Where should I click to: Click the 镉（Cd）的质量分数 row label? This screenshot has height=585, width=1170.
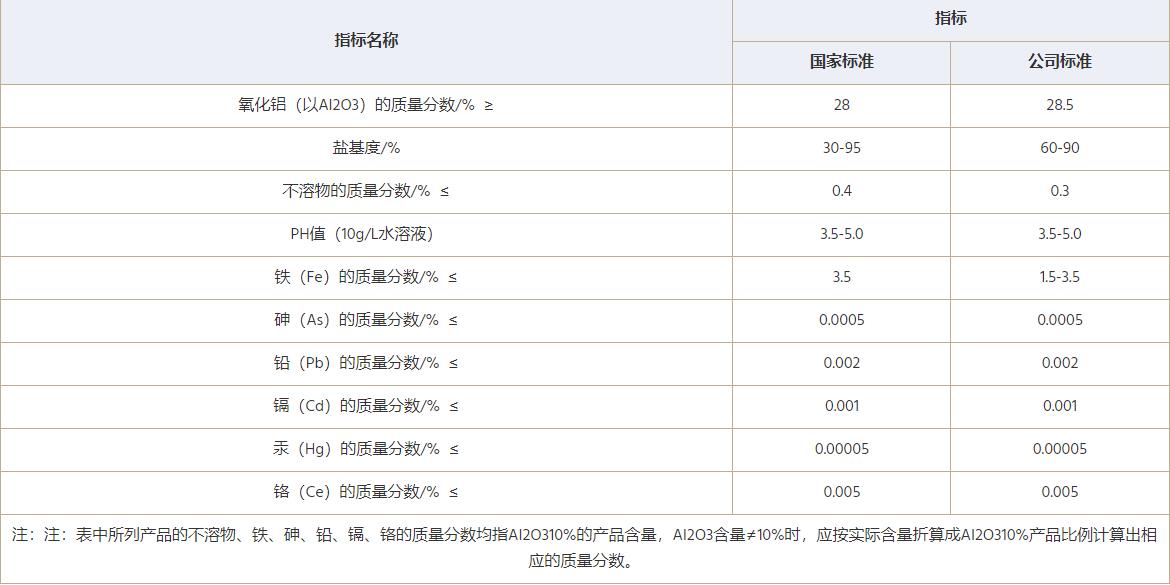(x=366, y=406)
